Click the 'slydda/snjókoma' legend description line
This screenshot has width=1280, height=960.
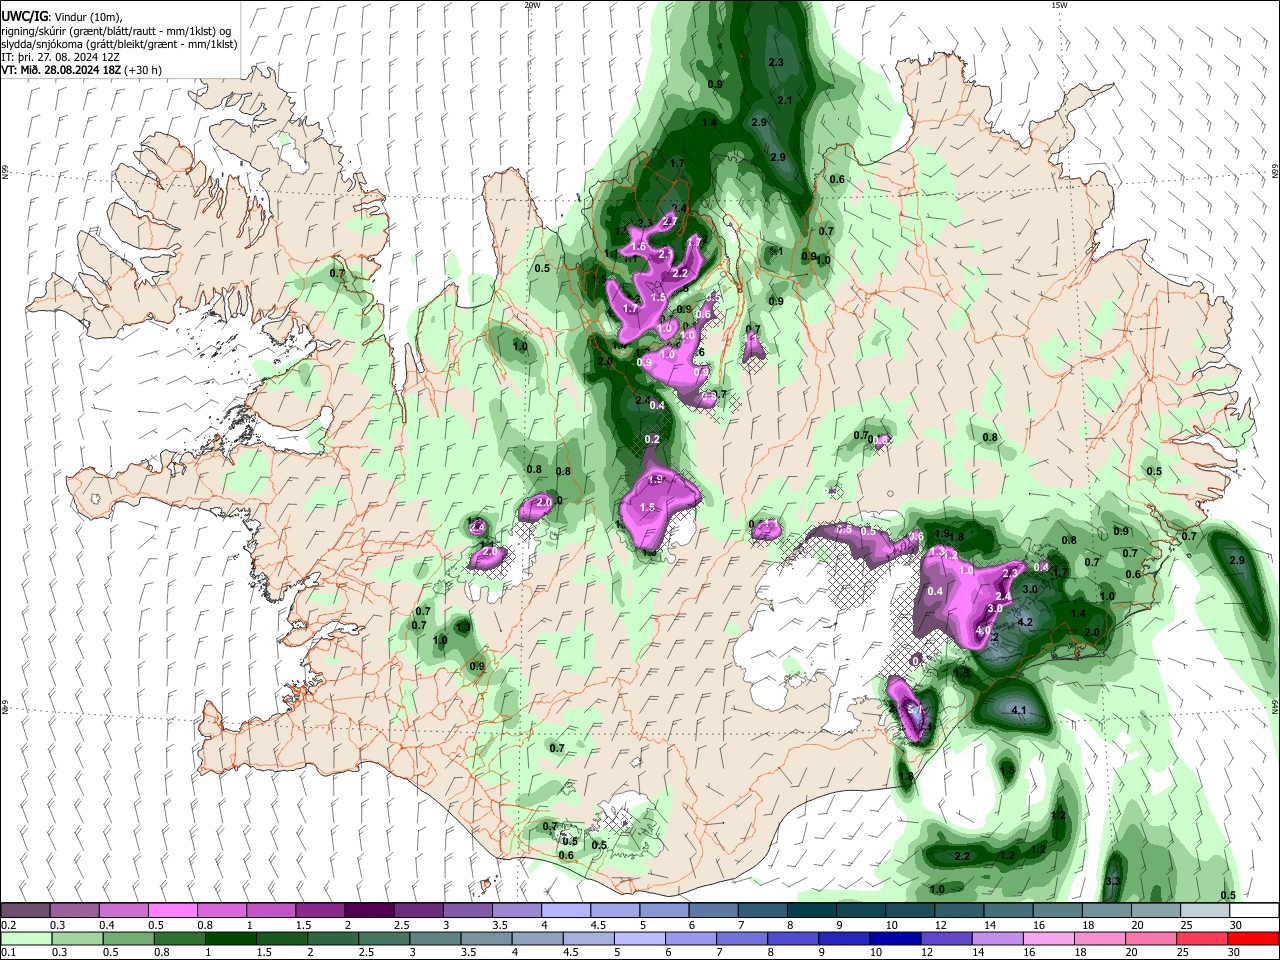(x=119, y=44)
